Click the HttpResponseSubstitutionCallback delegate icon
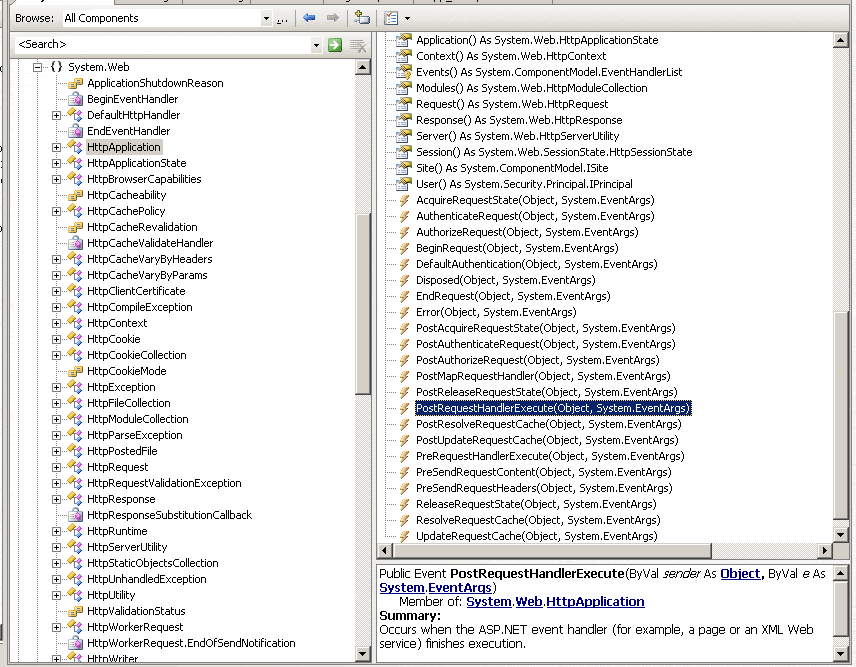The width and height of the screenshot is (856, 667). [x=75, y=515]
